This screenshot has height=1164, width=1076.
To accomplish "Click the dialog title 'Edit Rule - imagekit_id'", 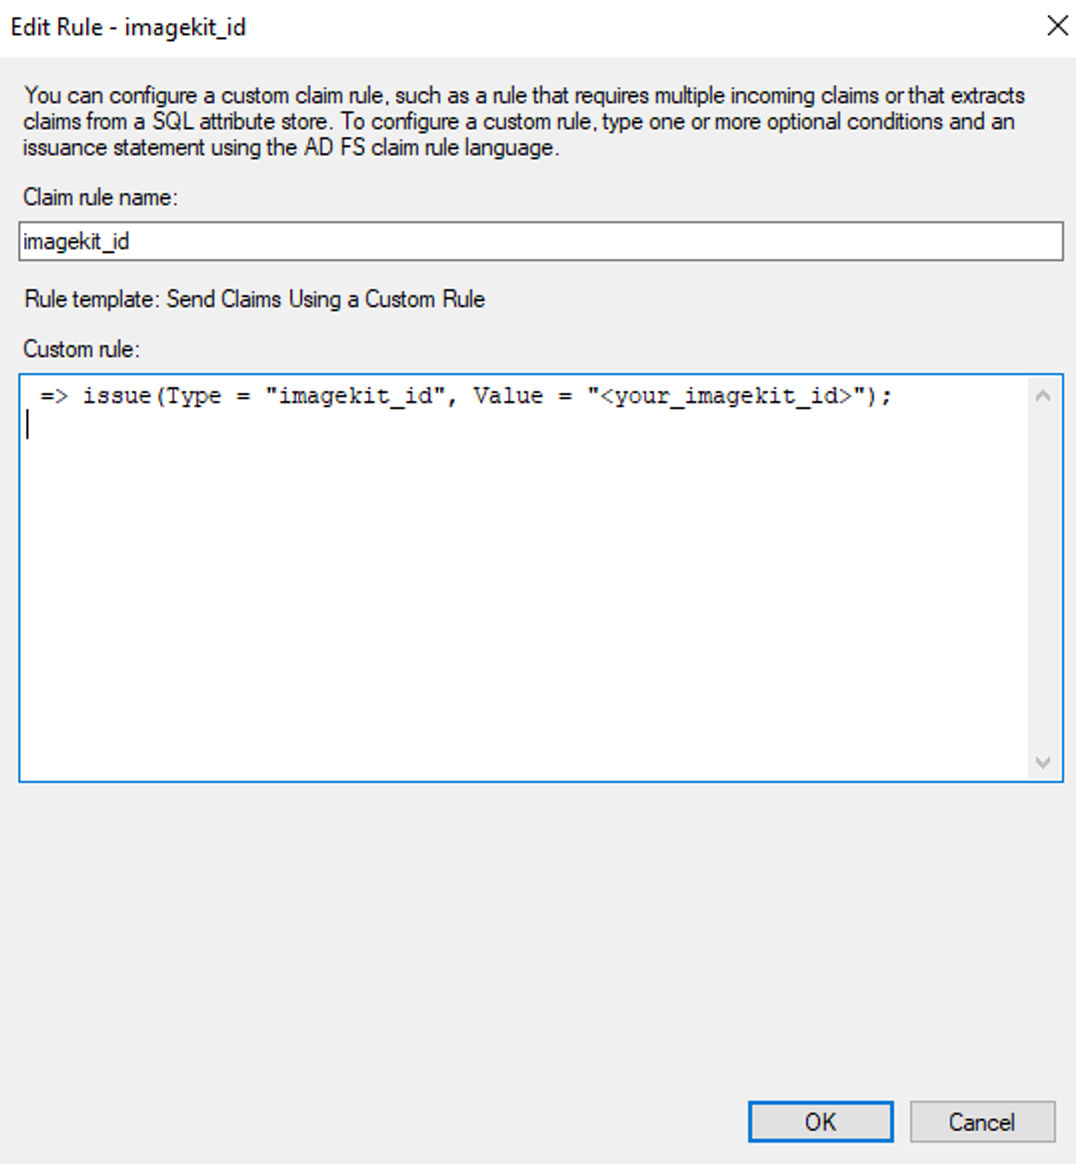I will 128,27.
